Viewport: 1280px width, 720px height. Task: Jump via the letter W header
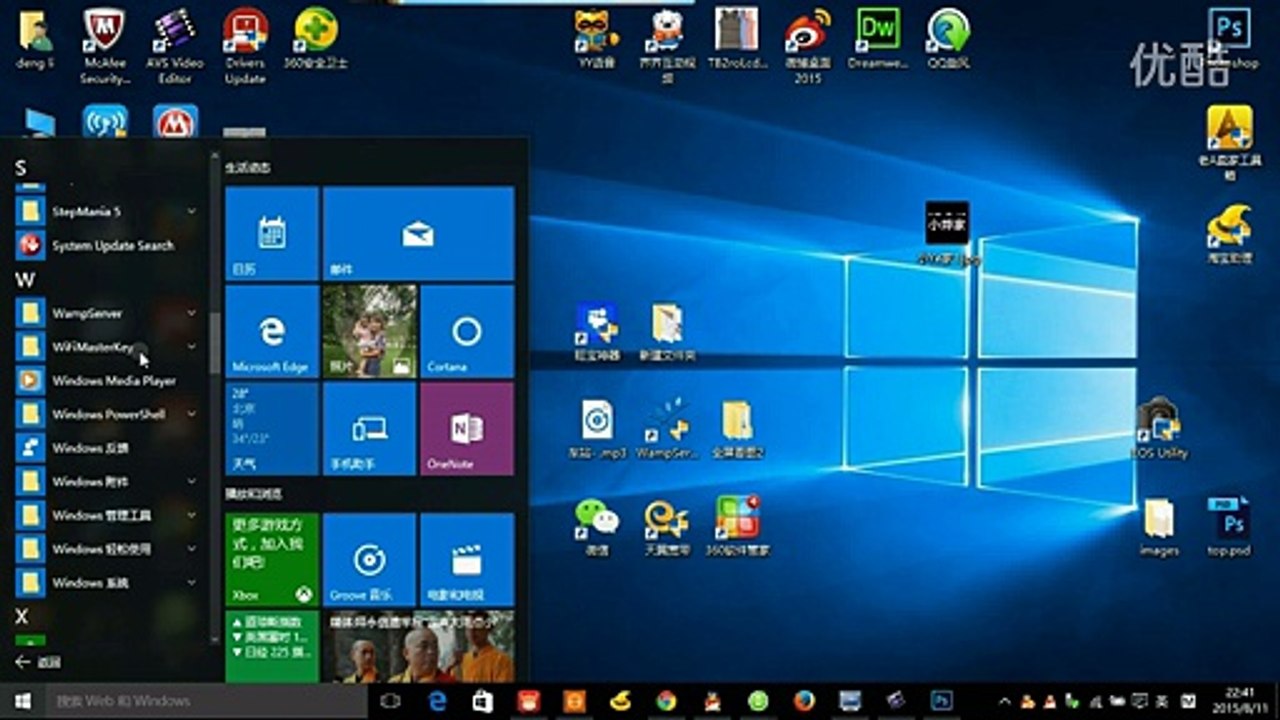[x=24, y=280]
